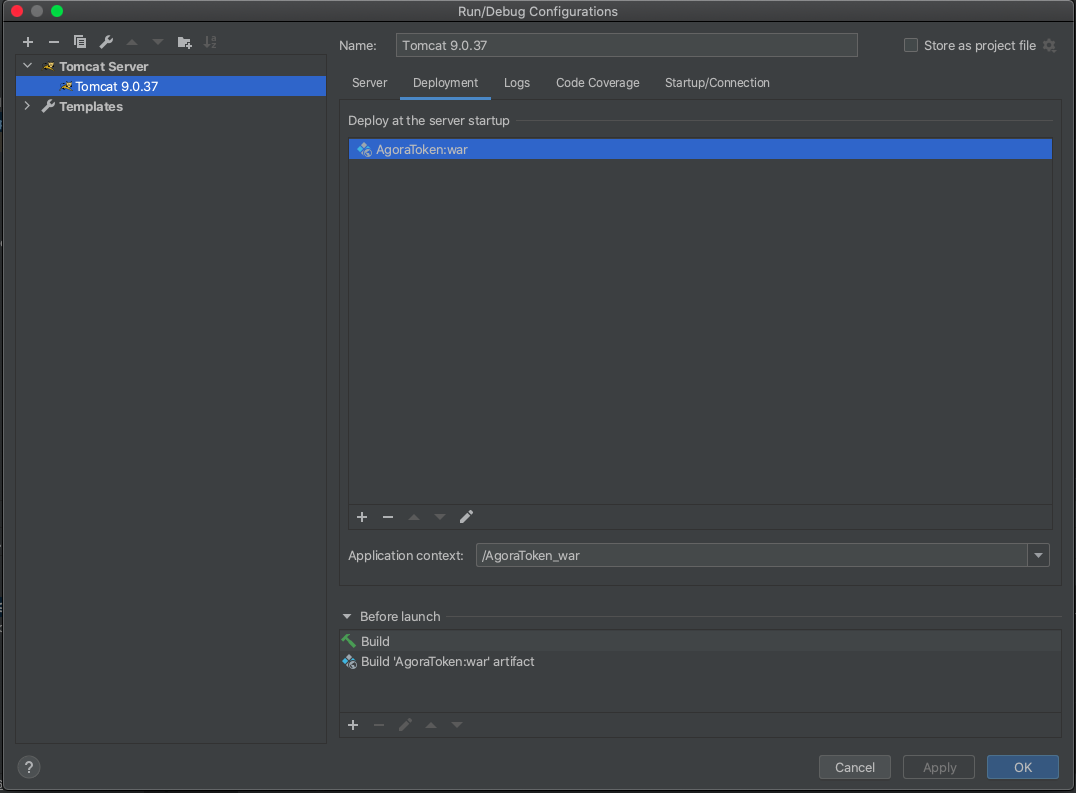Collapse the Tomcat Server tree node

27,66
